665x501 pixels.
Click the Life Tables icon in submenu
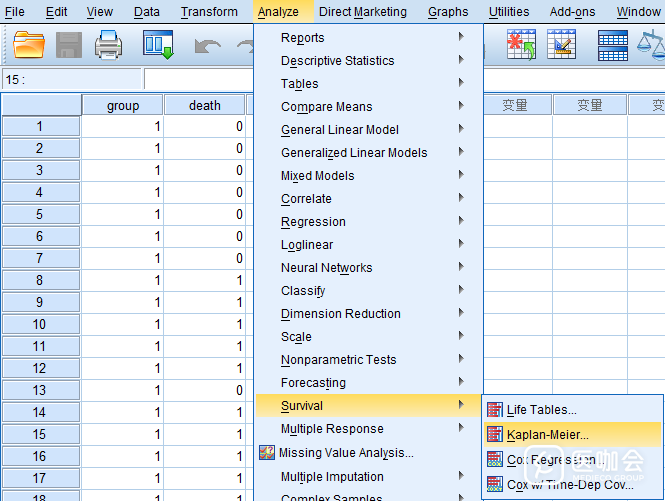coord(494,409)
